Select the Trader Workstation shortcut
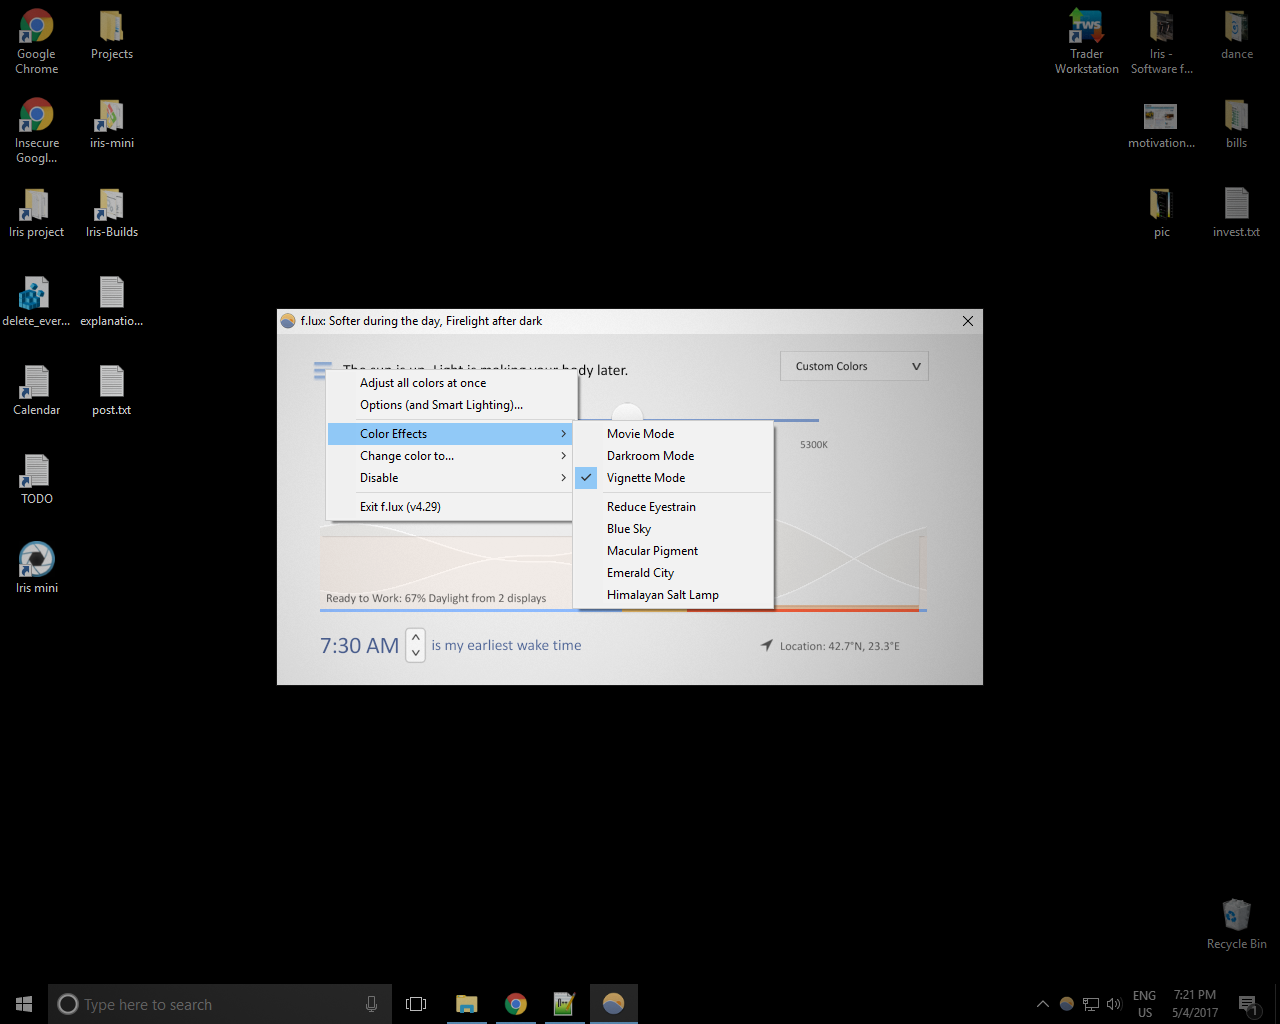Viewport: 1280px width, 1024px height. 1087,42
